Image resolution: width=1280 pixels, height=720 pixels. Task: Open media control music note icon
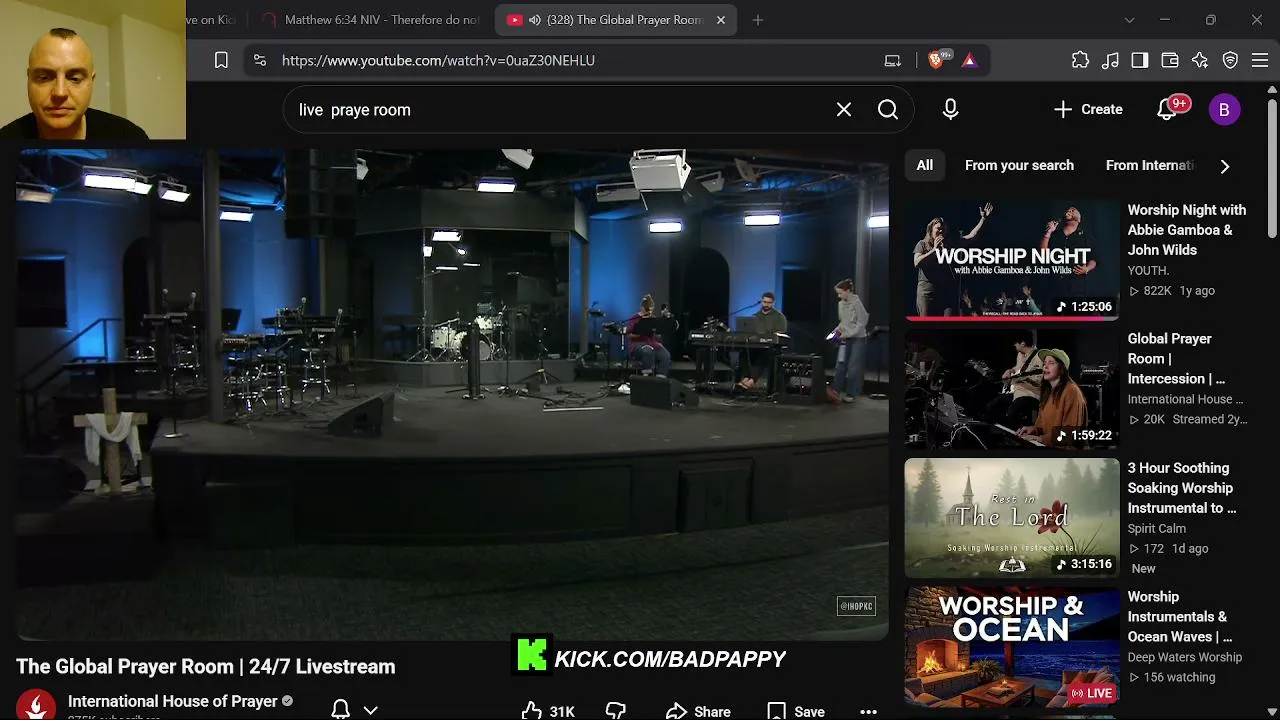pyautogui.click(x=1110, y=60)
